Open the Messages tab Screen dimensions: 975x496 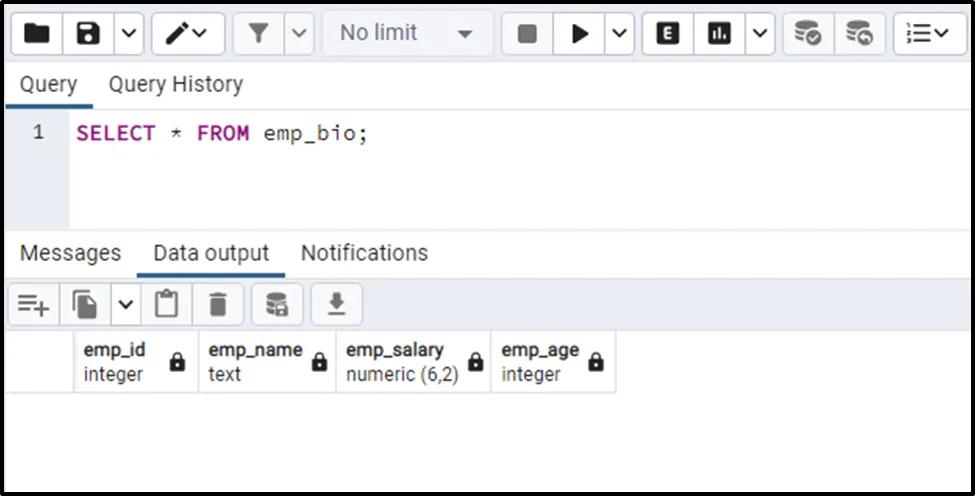tap(70, 254)
